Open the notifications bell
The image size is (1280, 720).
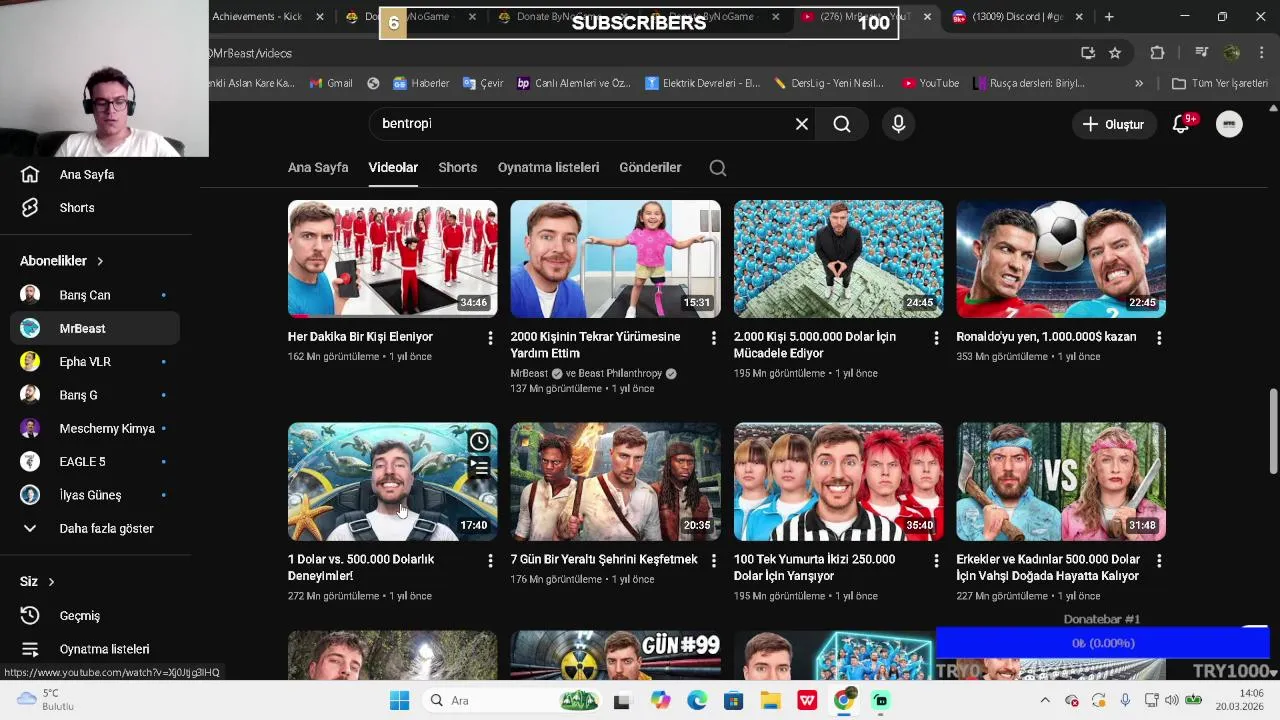pyautogui.click(x=1181, y=124)
